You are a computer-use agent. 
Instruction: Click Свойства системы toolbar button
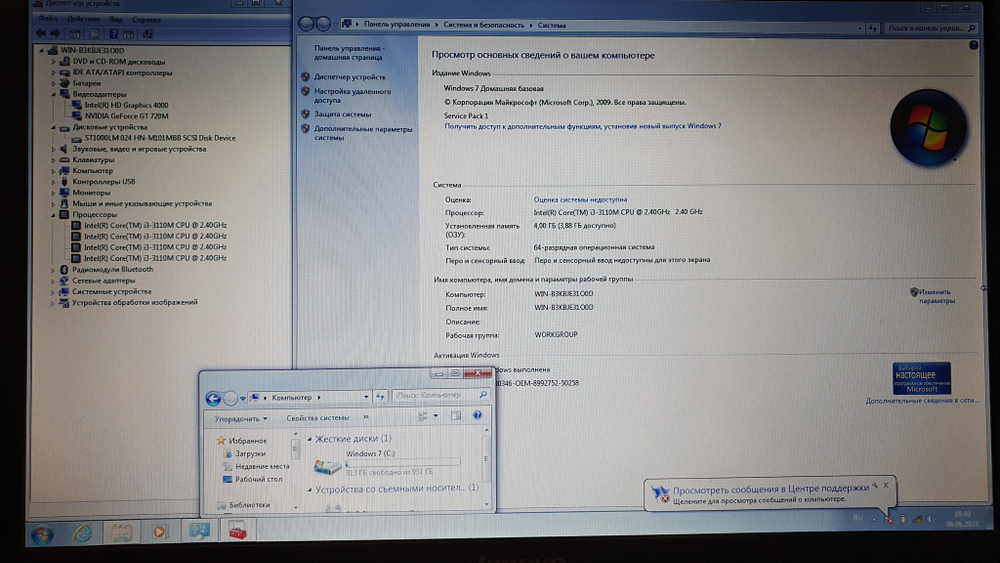click(318, 418)
